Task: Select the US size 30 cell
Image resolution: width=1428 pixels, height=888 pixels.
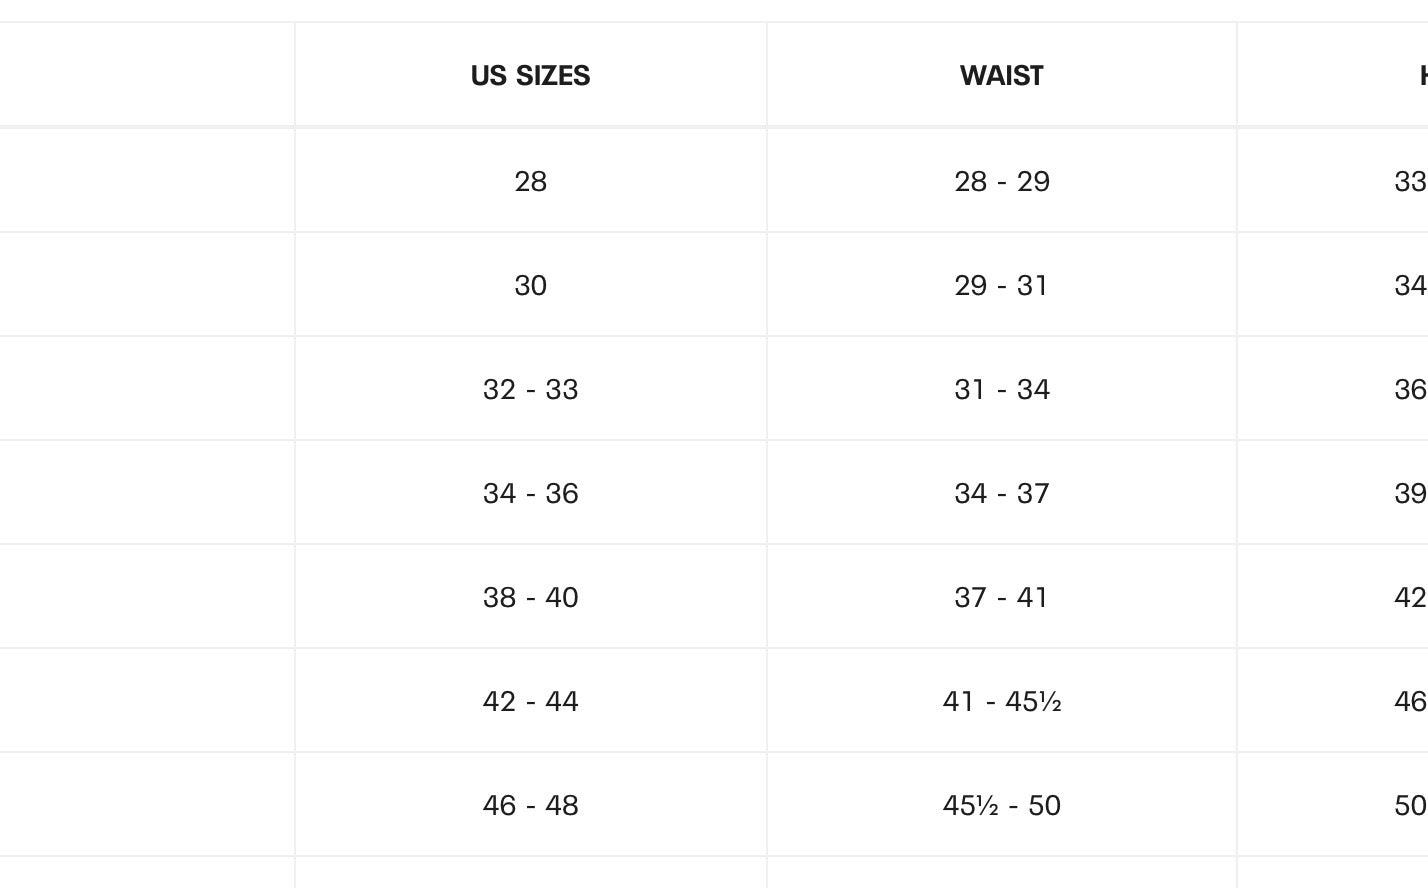Action: [x=530, y=285]
